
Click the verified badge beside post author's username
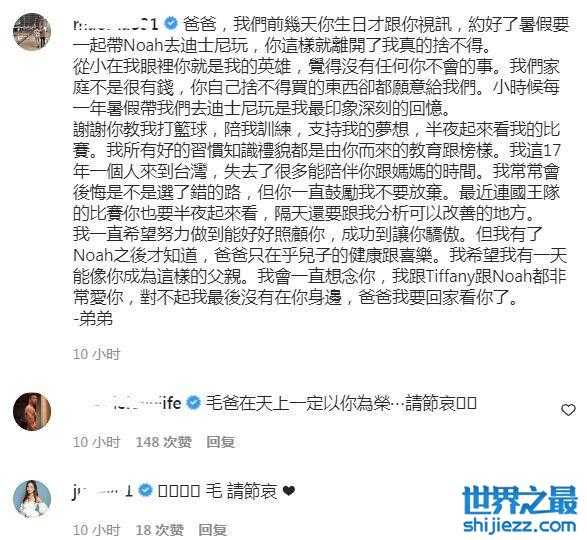point(170,24)
